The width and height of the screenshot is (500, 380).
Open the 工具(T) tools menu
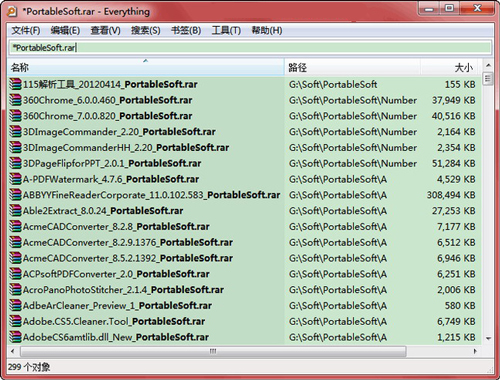pos(226,31)
